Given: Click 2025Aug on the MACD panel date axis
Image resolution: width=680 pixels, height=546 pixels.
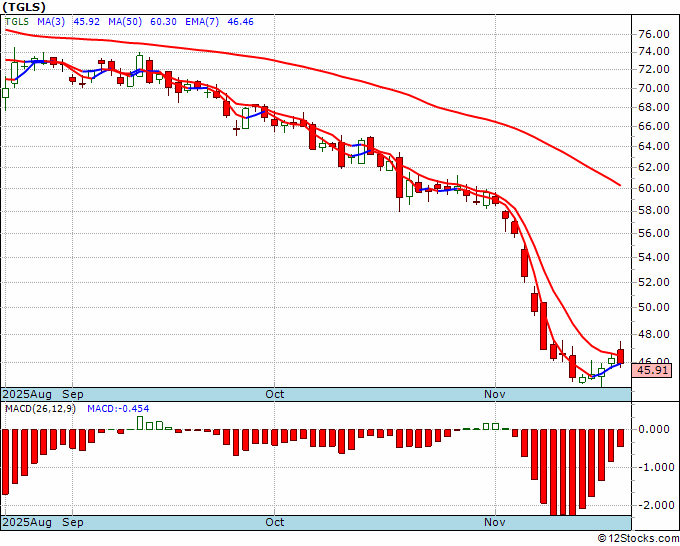Looking at the screenshot, I should click(x=27, y=522).
